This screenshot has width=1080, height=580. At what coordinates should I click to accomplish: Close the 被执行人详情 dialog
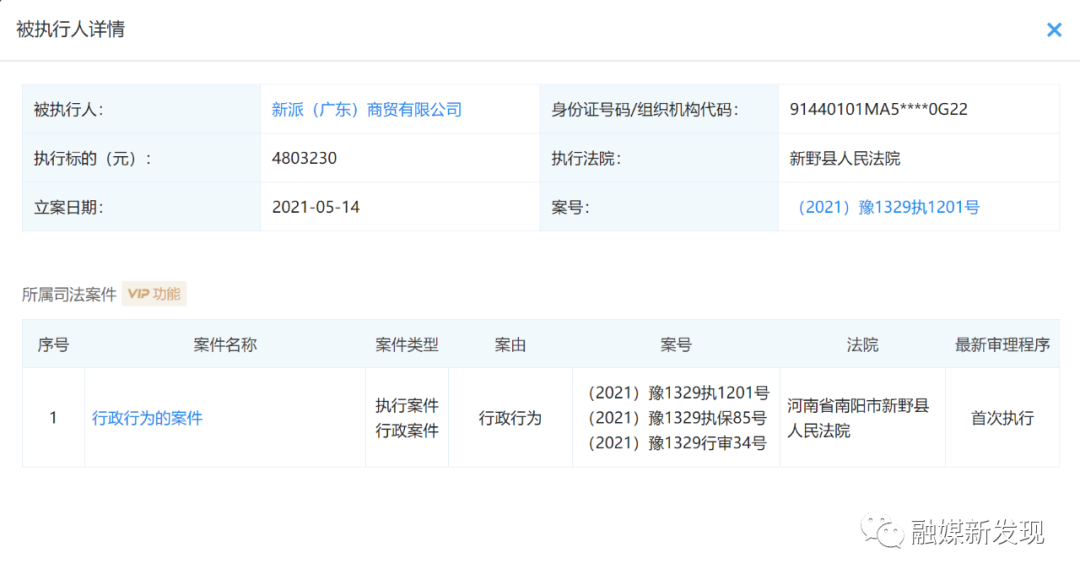[1054, 30]
